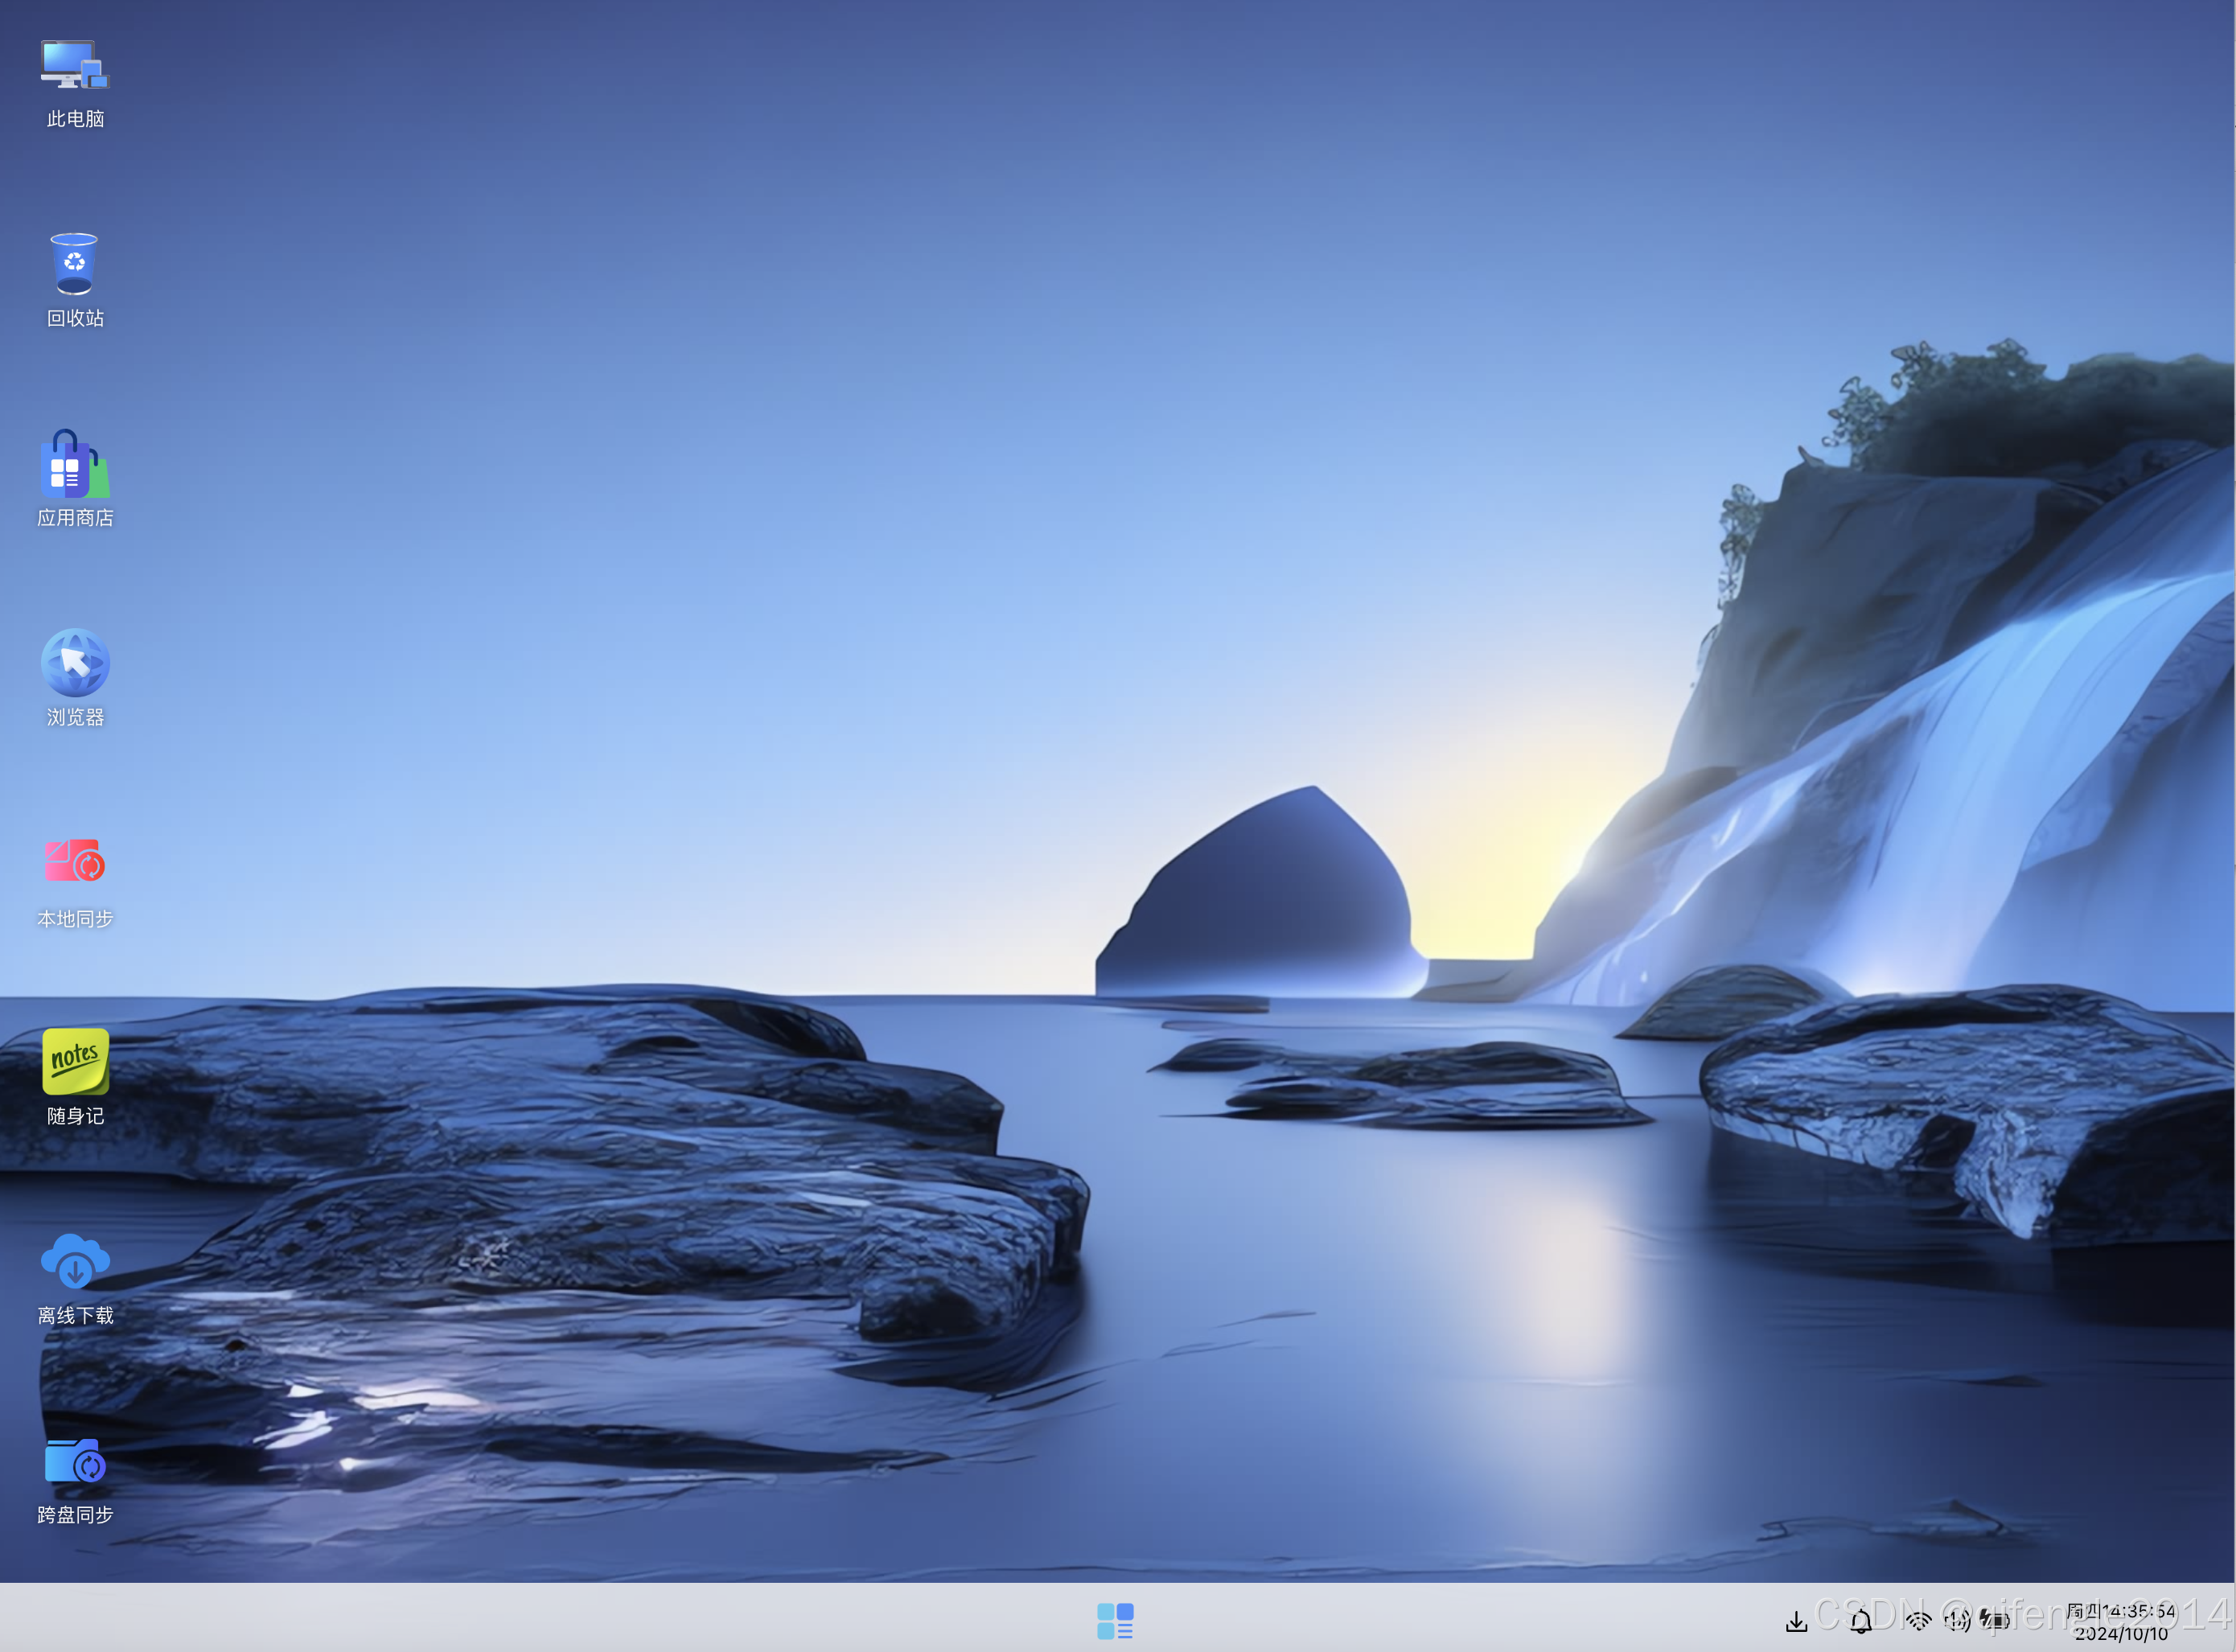Click the 离线下载 offline download cloud icon
The width and height of the screenshot is (2236, 1652).
pos(75,1262)
